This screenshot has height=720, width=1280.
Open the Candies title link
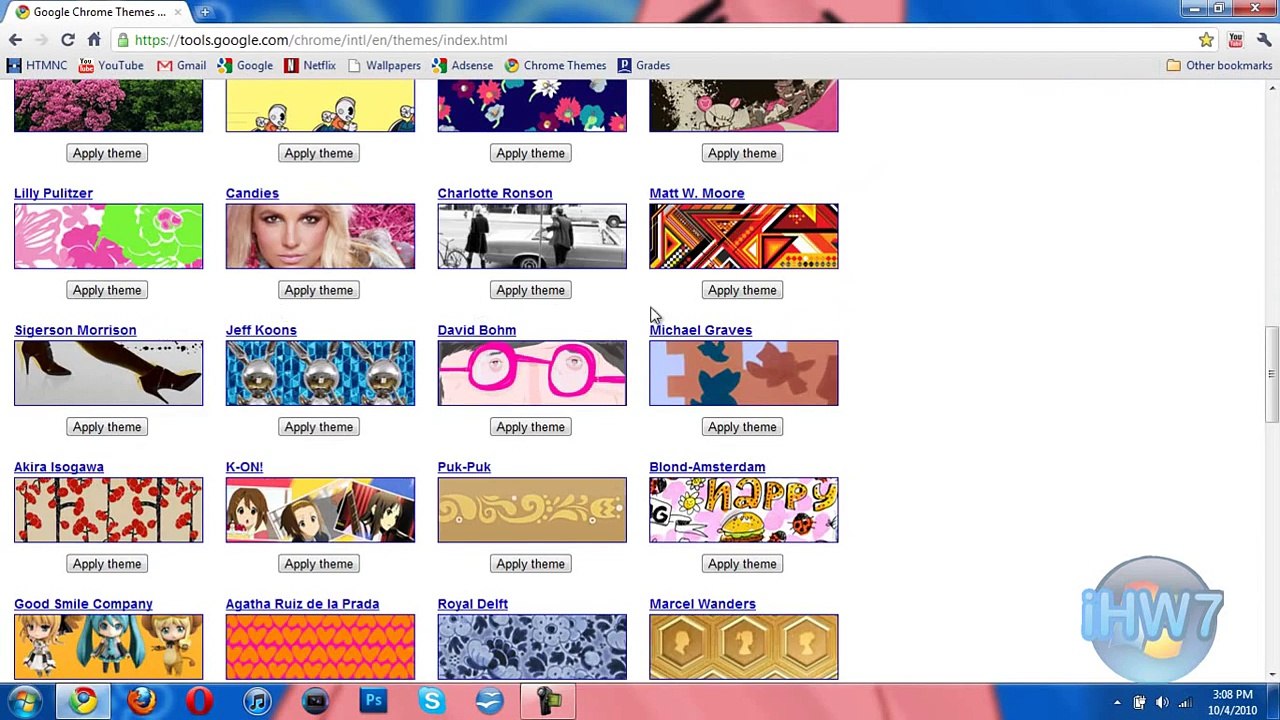click(252, 193)
